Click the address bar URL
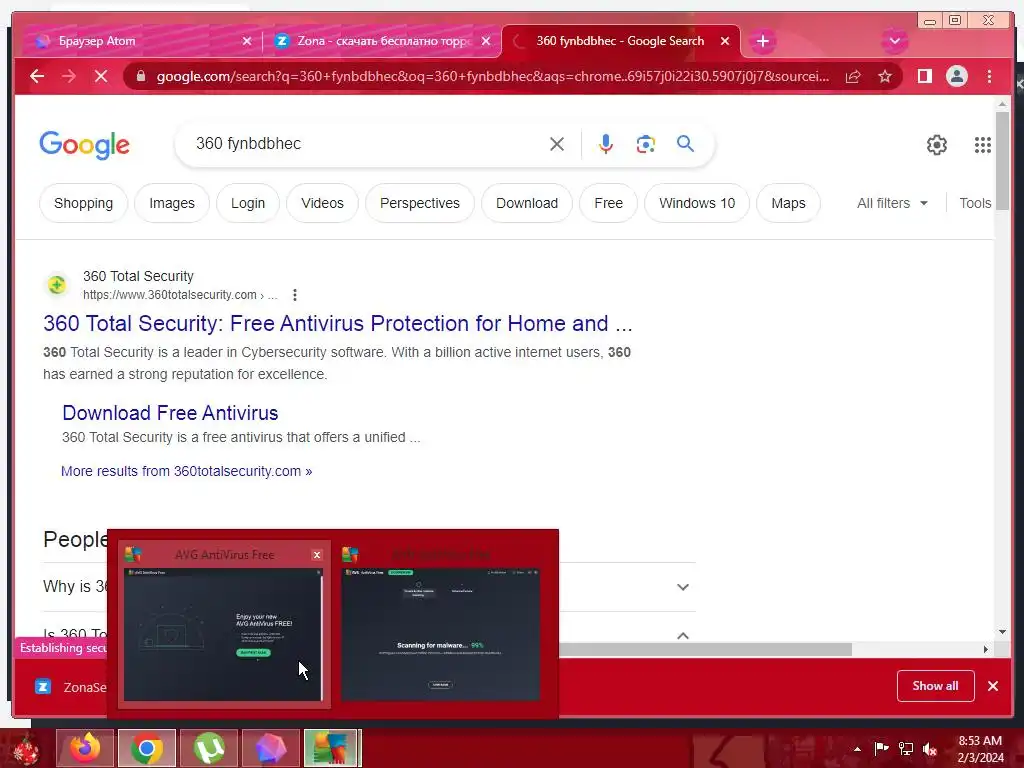The height and width of the screenshot is (768, 1024). (x=492, y=76)
